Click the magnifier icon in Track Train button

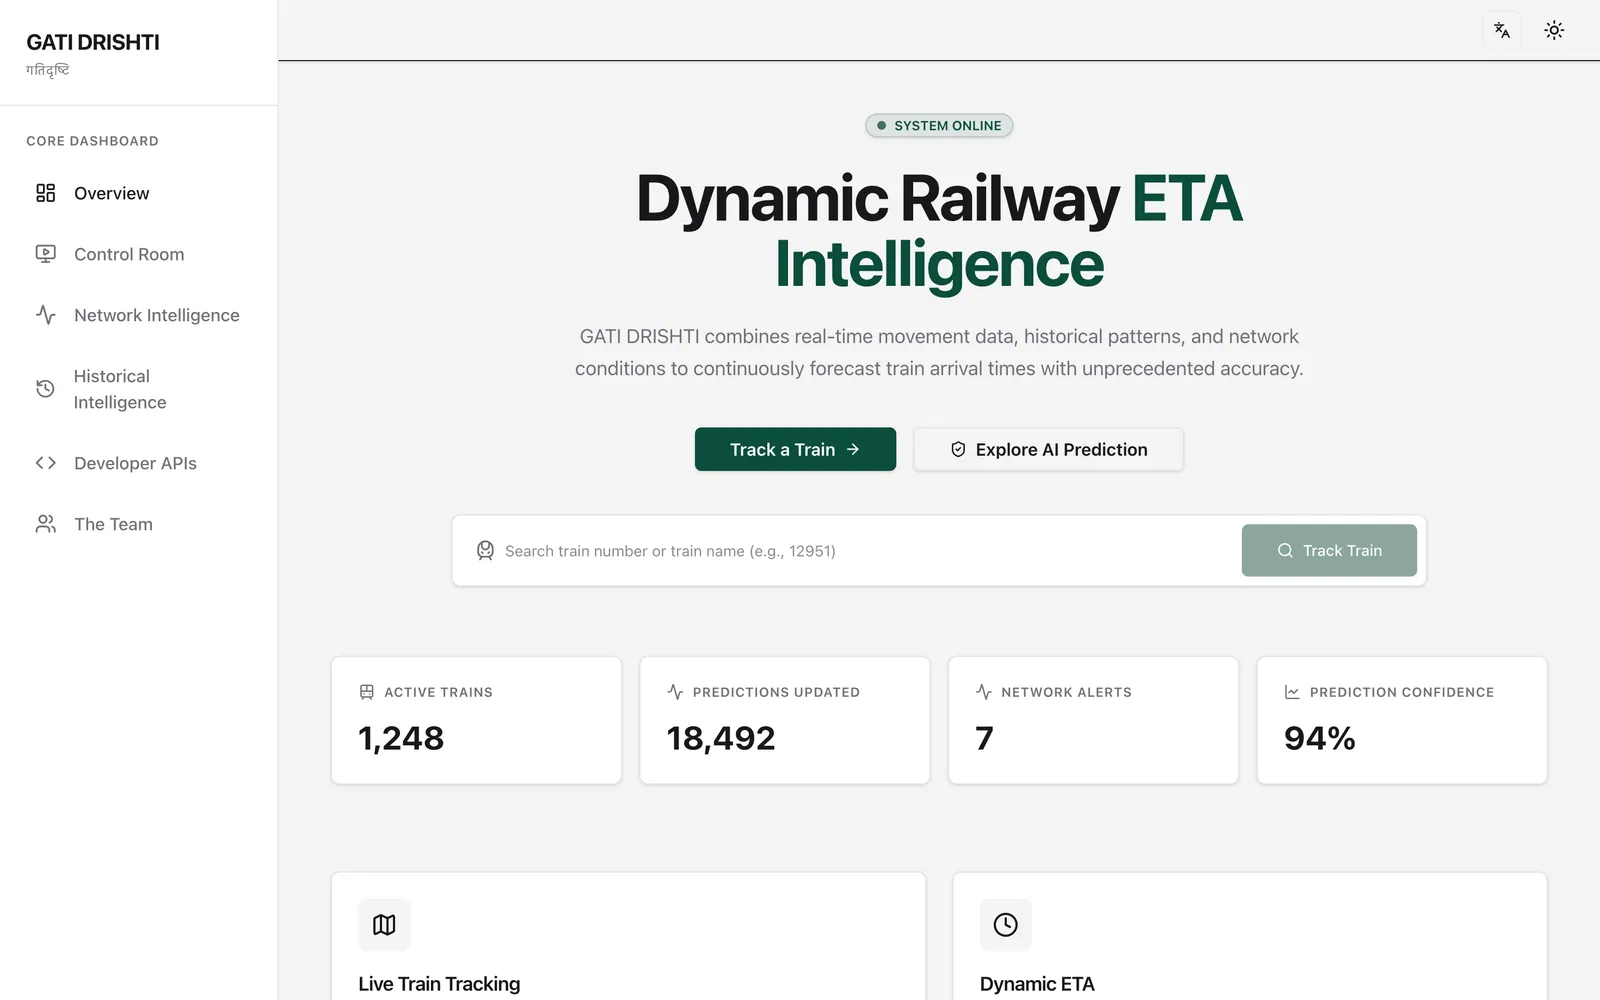pos(1285,551)
